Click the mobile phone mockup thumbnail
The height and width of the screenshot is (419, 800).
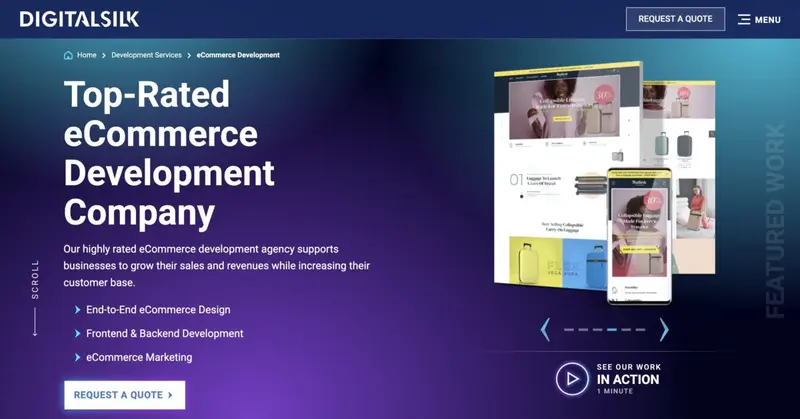tap(639, 236)
